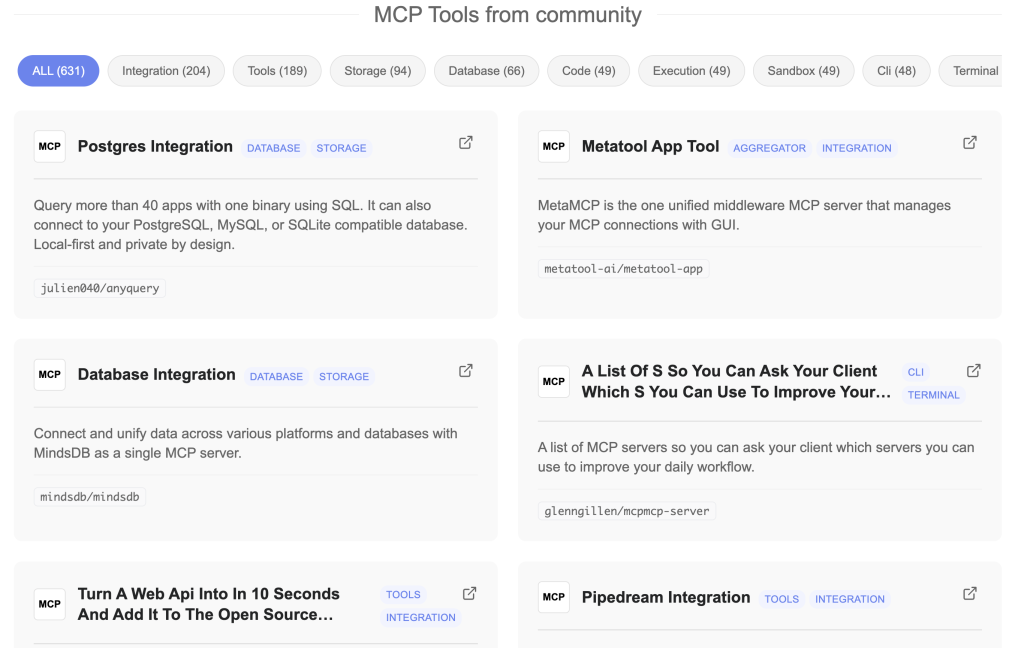Screen dimensions: 1024x648
Task: Click TOOLS tag on Pipedream Integration
Action: tap(782, 599)
